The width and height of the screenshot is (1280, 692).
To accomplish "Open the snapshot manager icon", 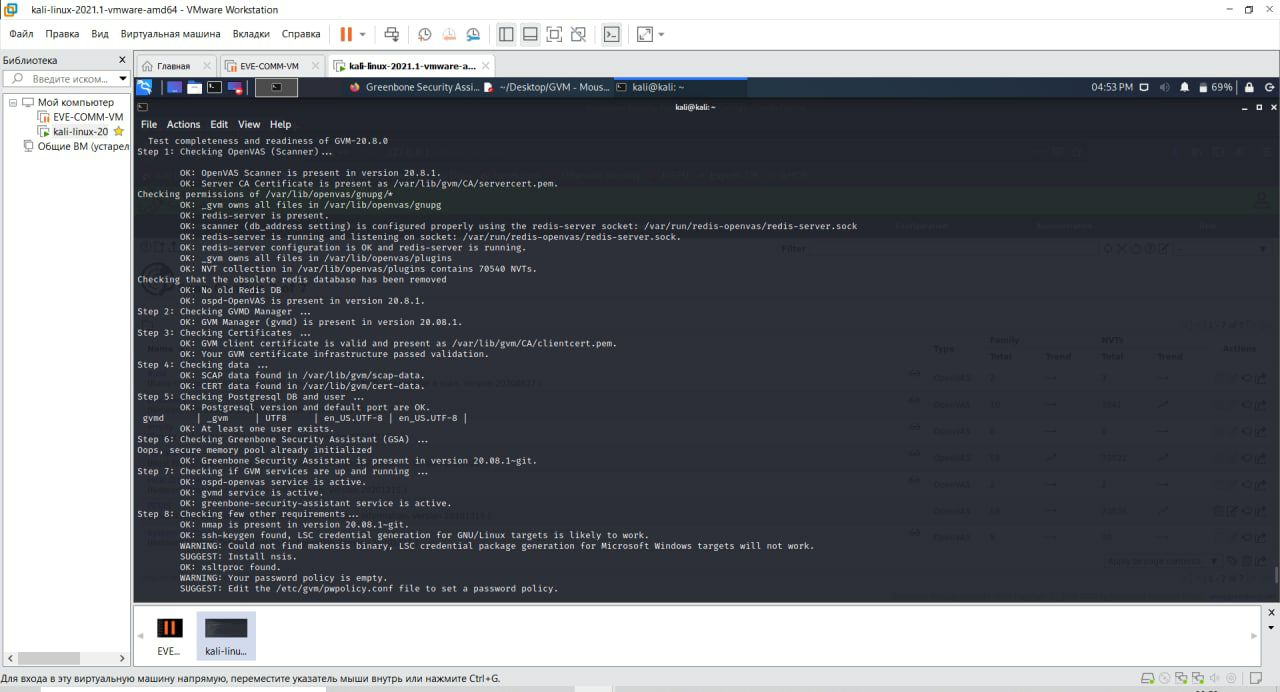I will pyautogui.click(x=474, y=34).
